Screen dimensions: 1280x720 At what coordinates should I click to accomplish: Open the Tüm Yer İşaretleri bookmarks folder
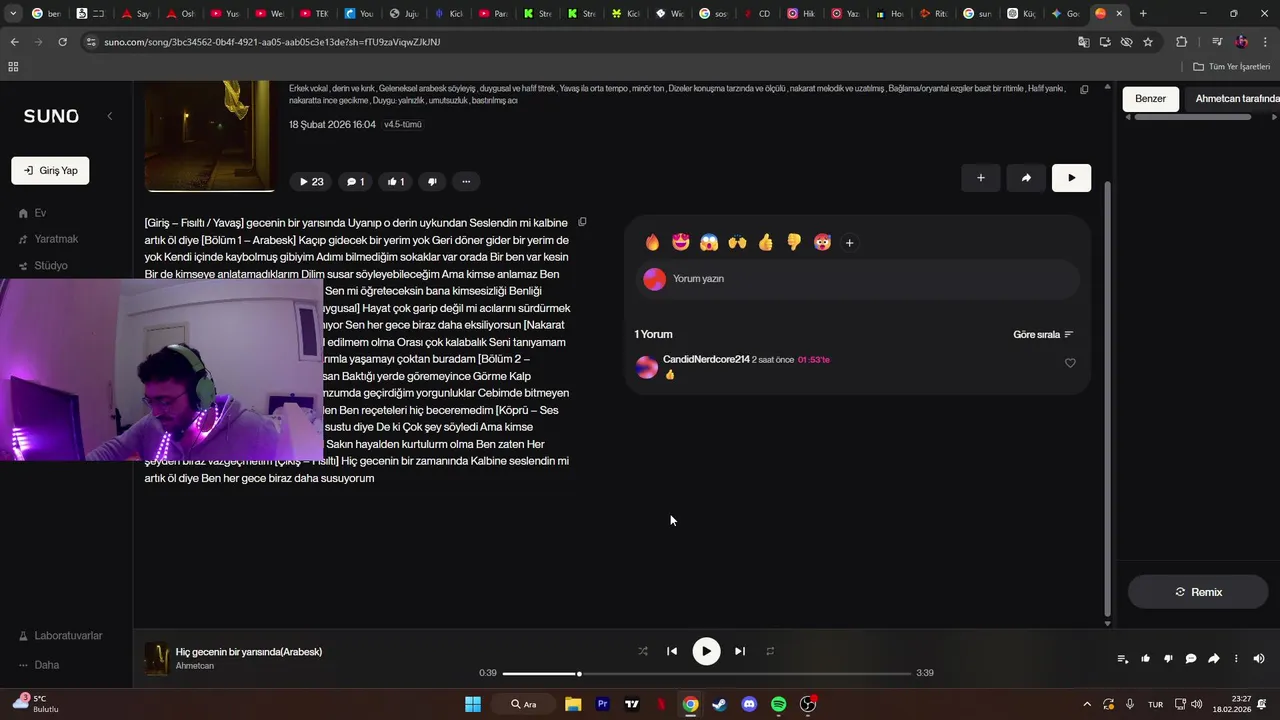(x=1232, y=67)
